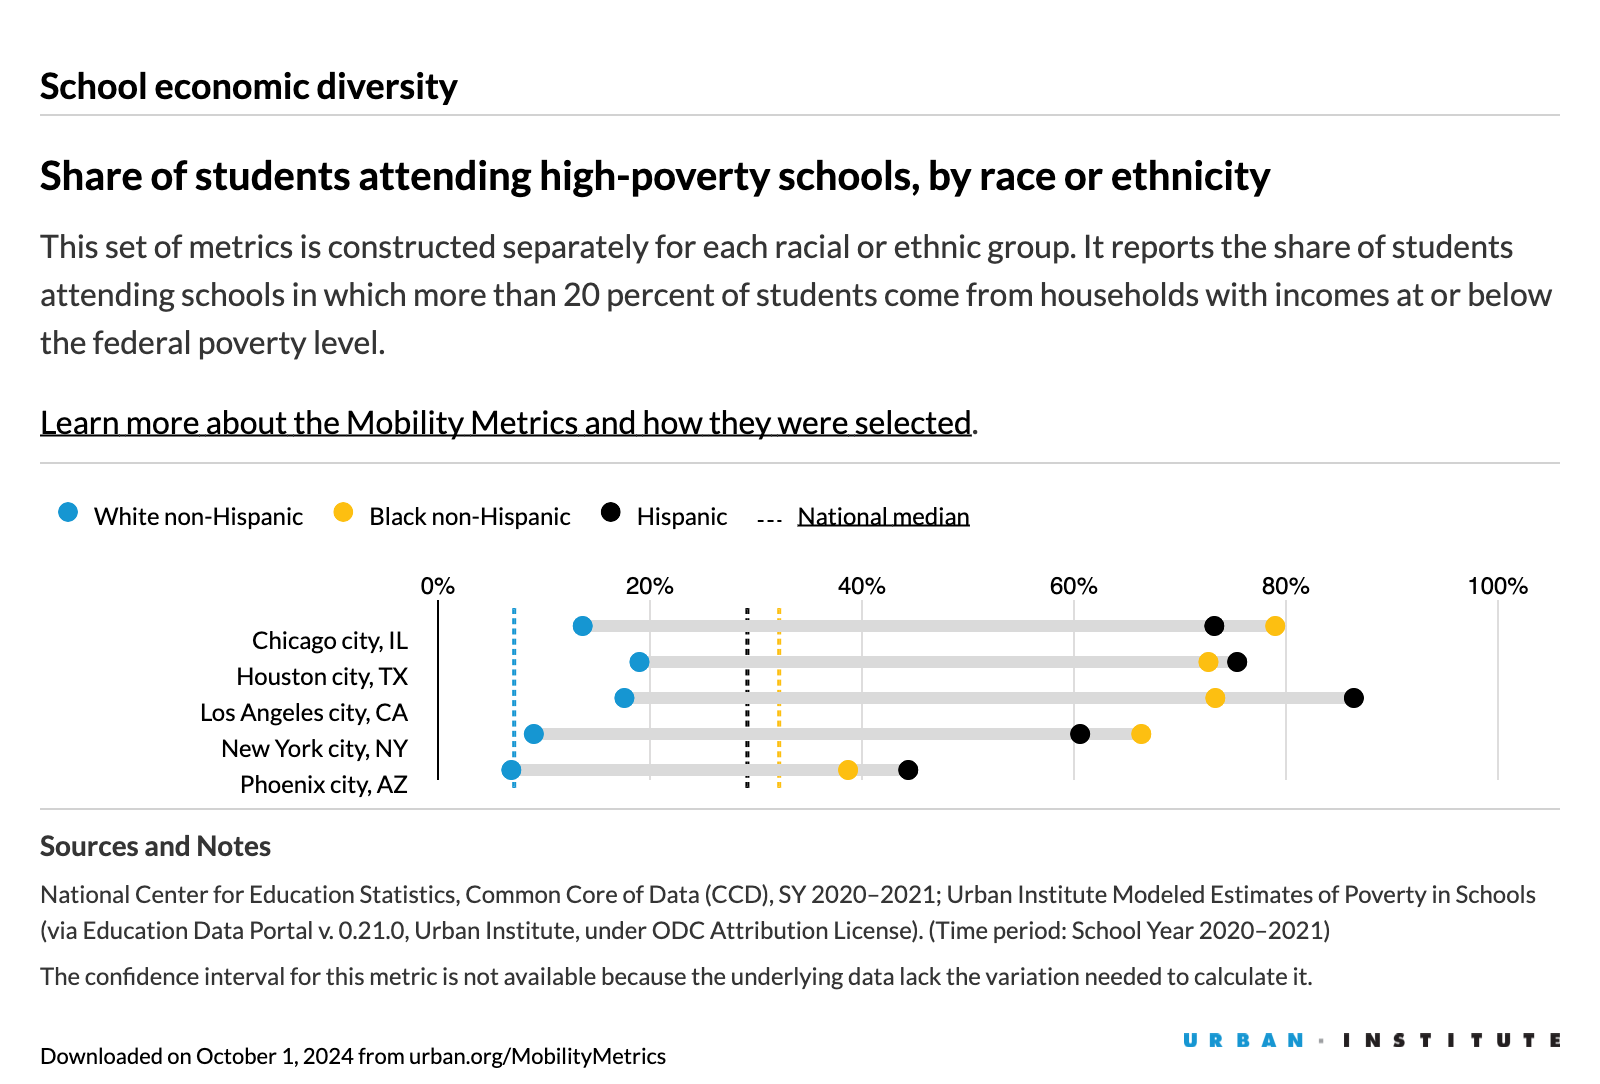This screenshot has width=1600, height=1084.
Task: Click Chicago's blue White non-Hispanic data point
Action: click(x=583, y=626)
